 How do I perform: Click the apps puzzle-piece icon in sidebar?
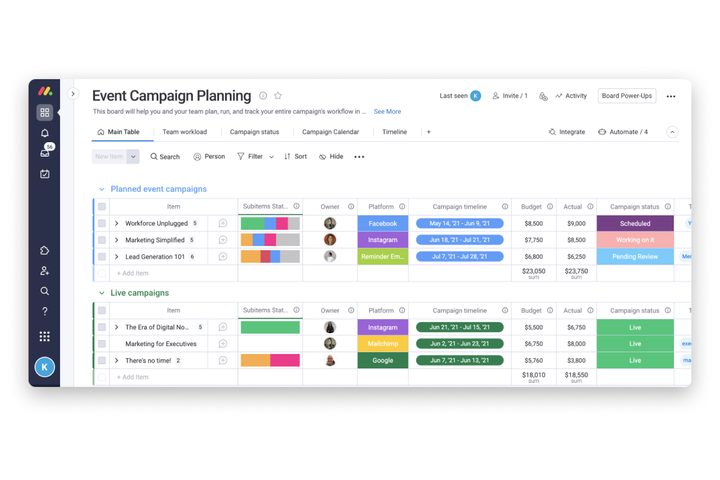point(44,250)
